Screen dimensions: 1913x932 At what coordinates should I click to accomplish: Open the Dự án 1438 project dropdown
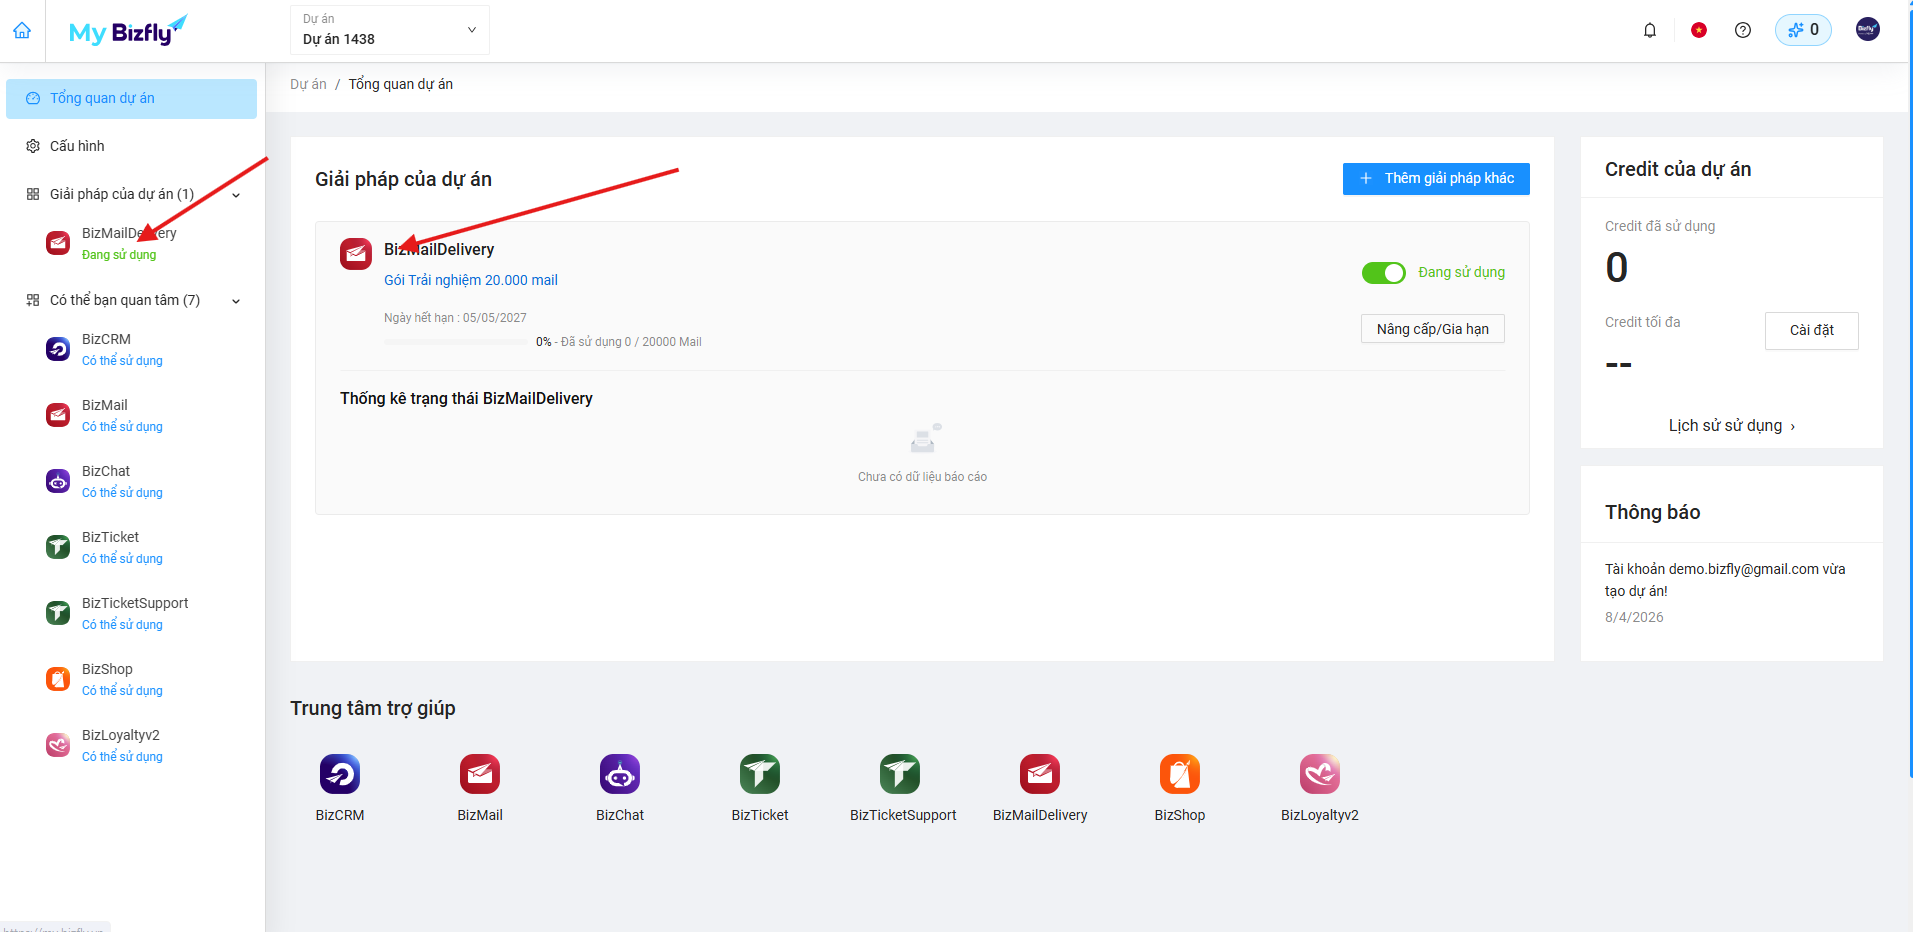pos(390,30)
